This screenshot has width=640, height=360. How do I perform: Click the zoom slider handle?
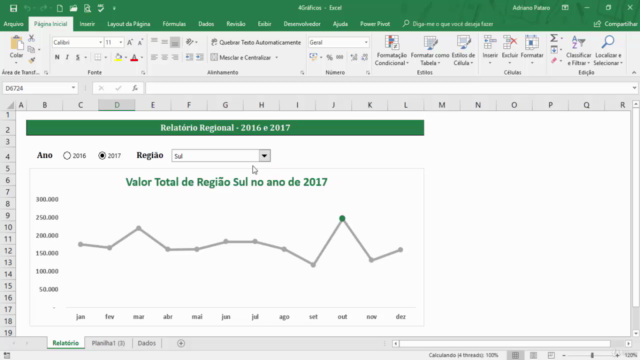(x=592, y=356)
